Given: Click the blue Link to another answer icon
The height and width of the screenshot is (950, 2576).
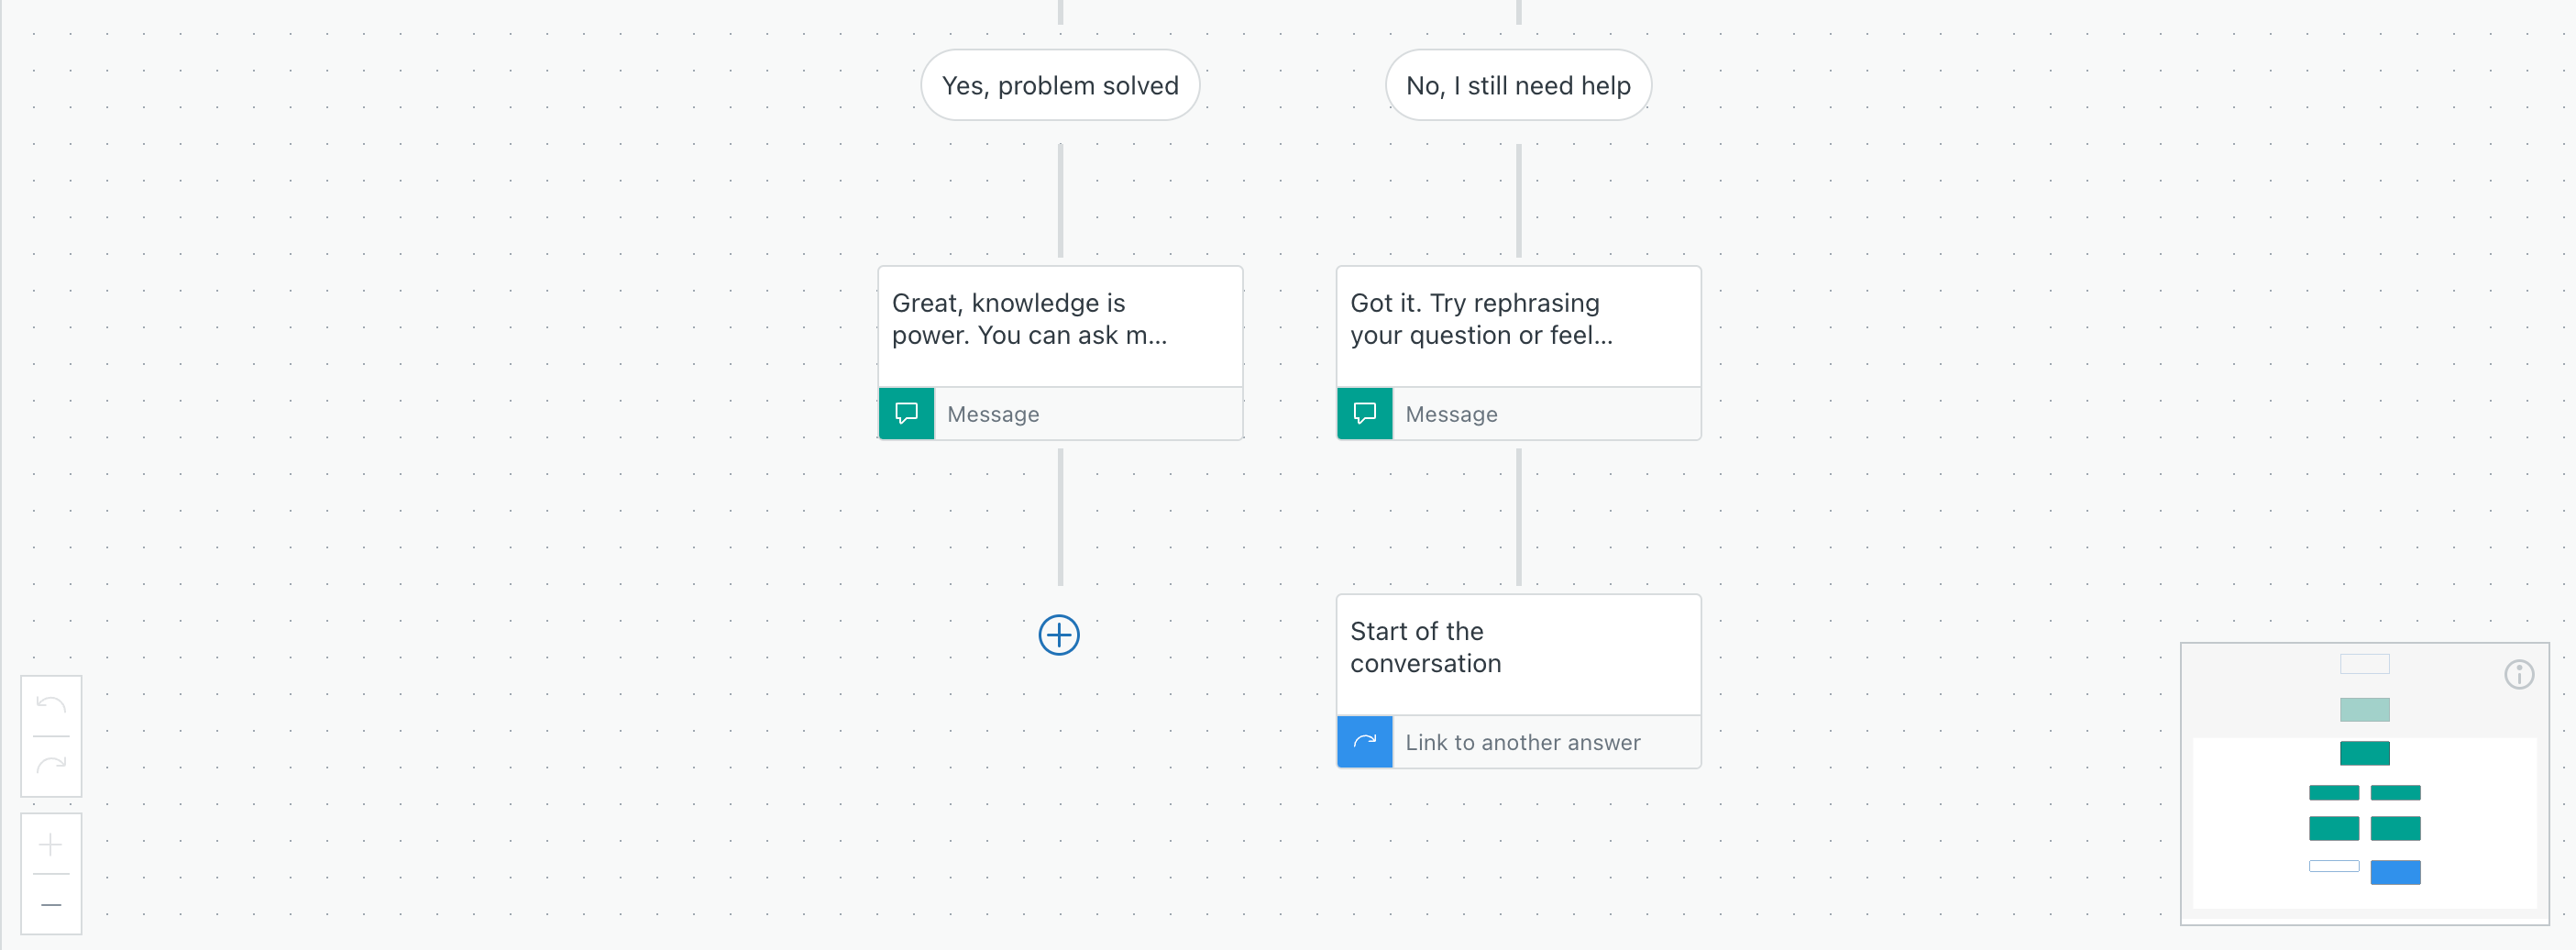Looking at the screenshot, I should [1364, 742].
